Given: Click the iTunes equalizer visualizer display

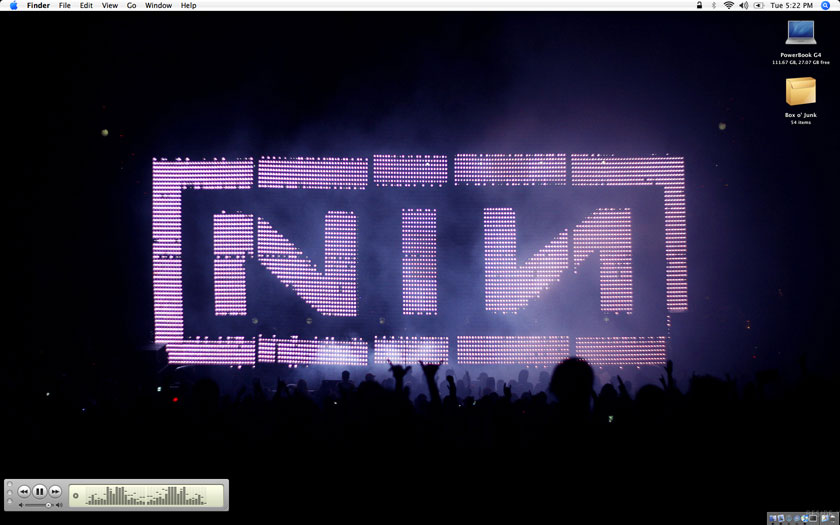Looking at the screenshot, I should pos(146,496).
